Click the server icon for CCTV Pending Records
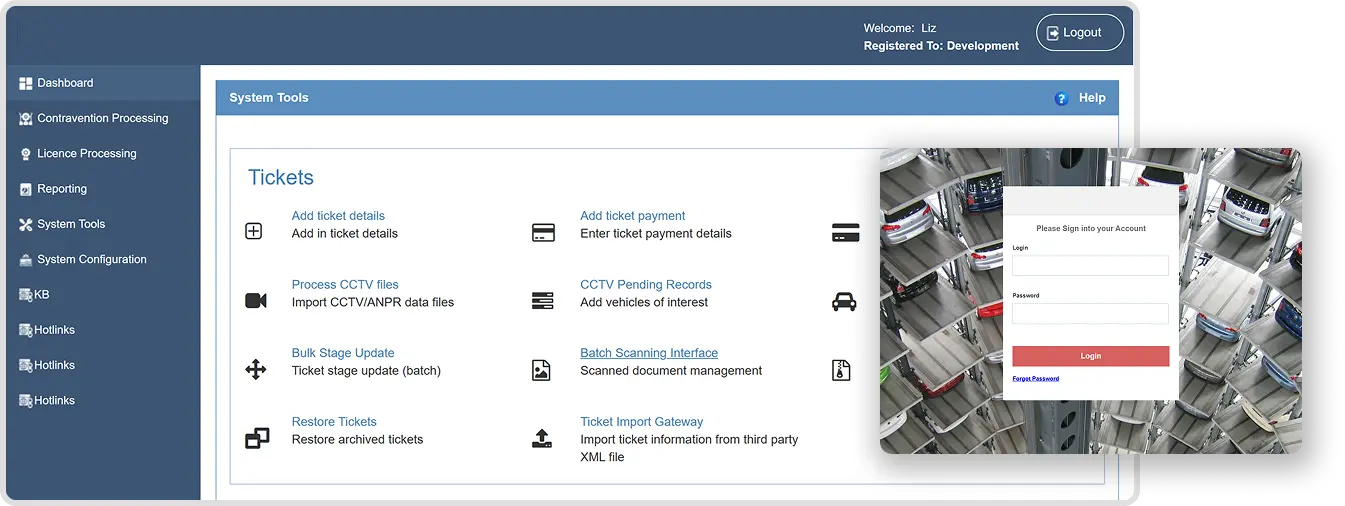Viewport: 1345px width, 506px height. [543, 301]
